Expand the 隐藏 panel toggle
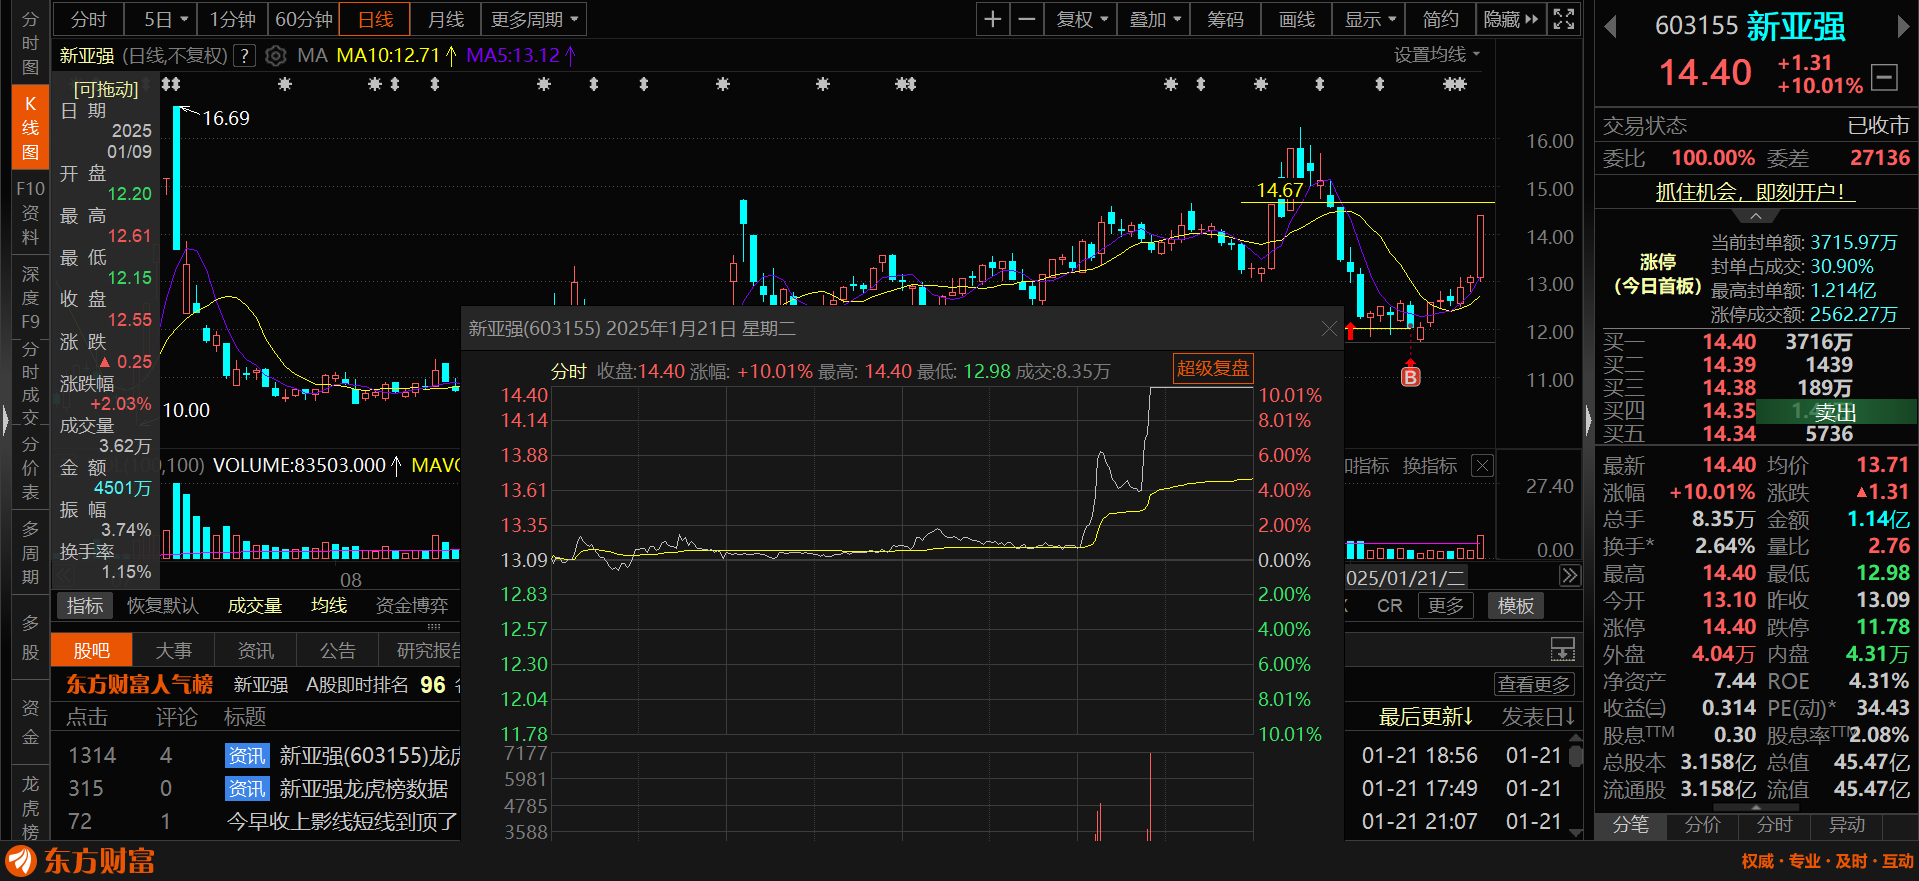Viewport: 1919px width, 881px height. pos(1510,19)
